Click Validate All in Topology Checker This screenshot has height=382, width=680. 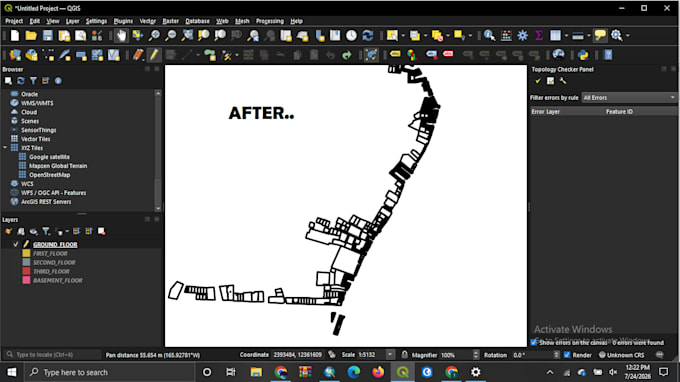tap(538, 81)
